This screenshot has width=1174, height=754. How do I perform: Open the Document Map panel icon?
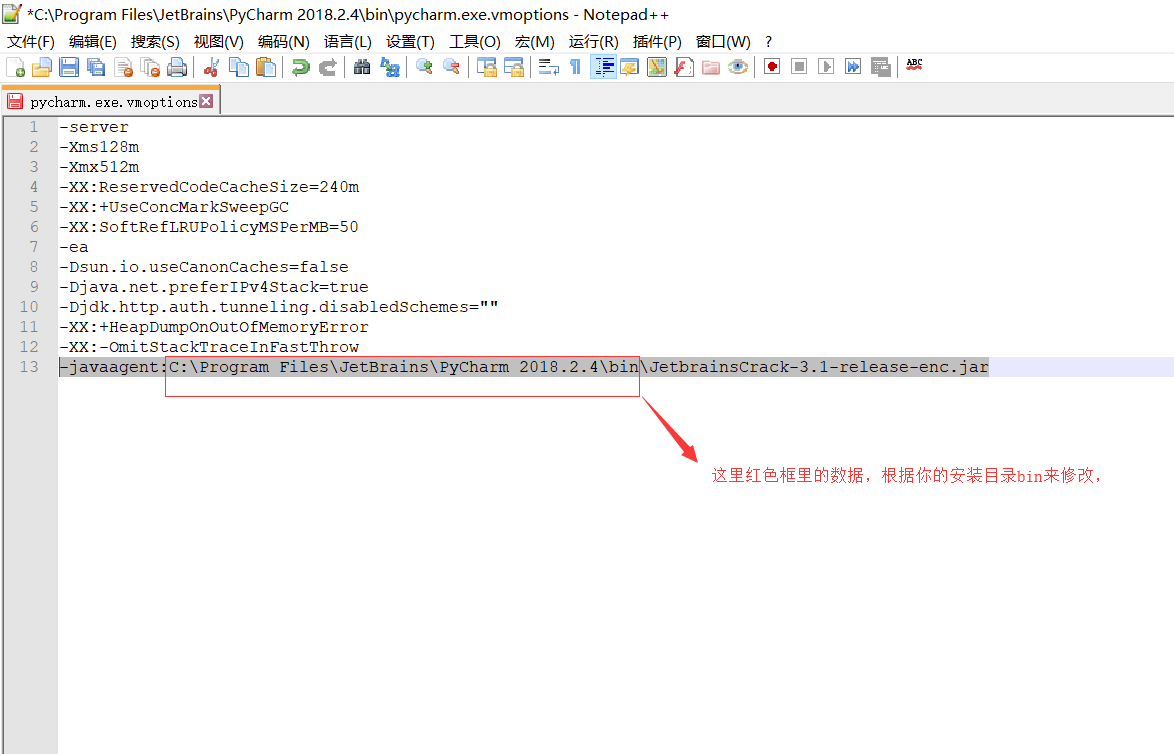[x=657, y=67]
